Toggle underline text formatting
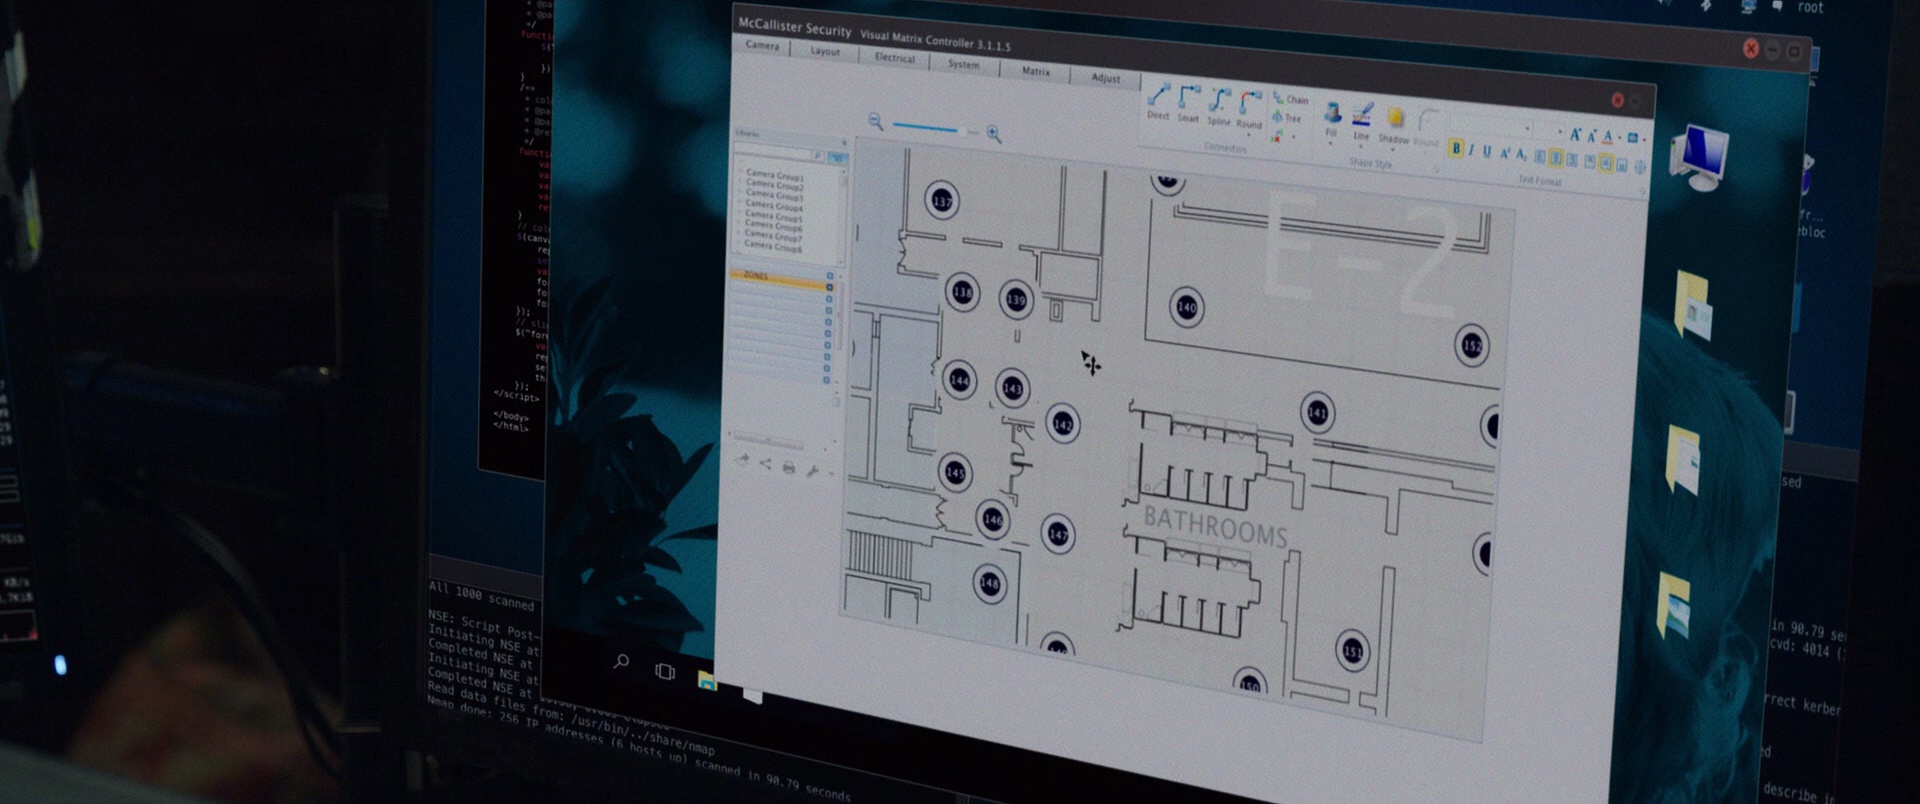 pos(1487,152)
